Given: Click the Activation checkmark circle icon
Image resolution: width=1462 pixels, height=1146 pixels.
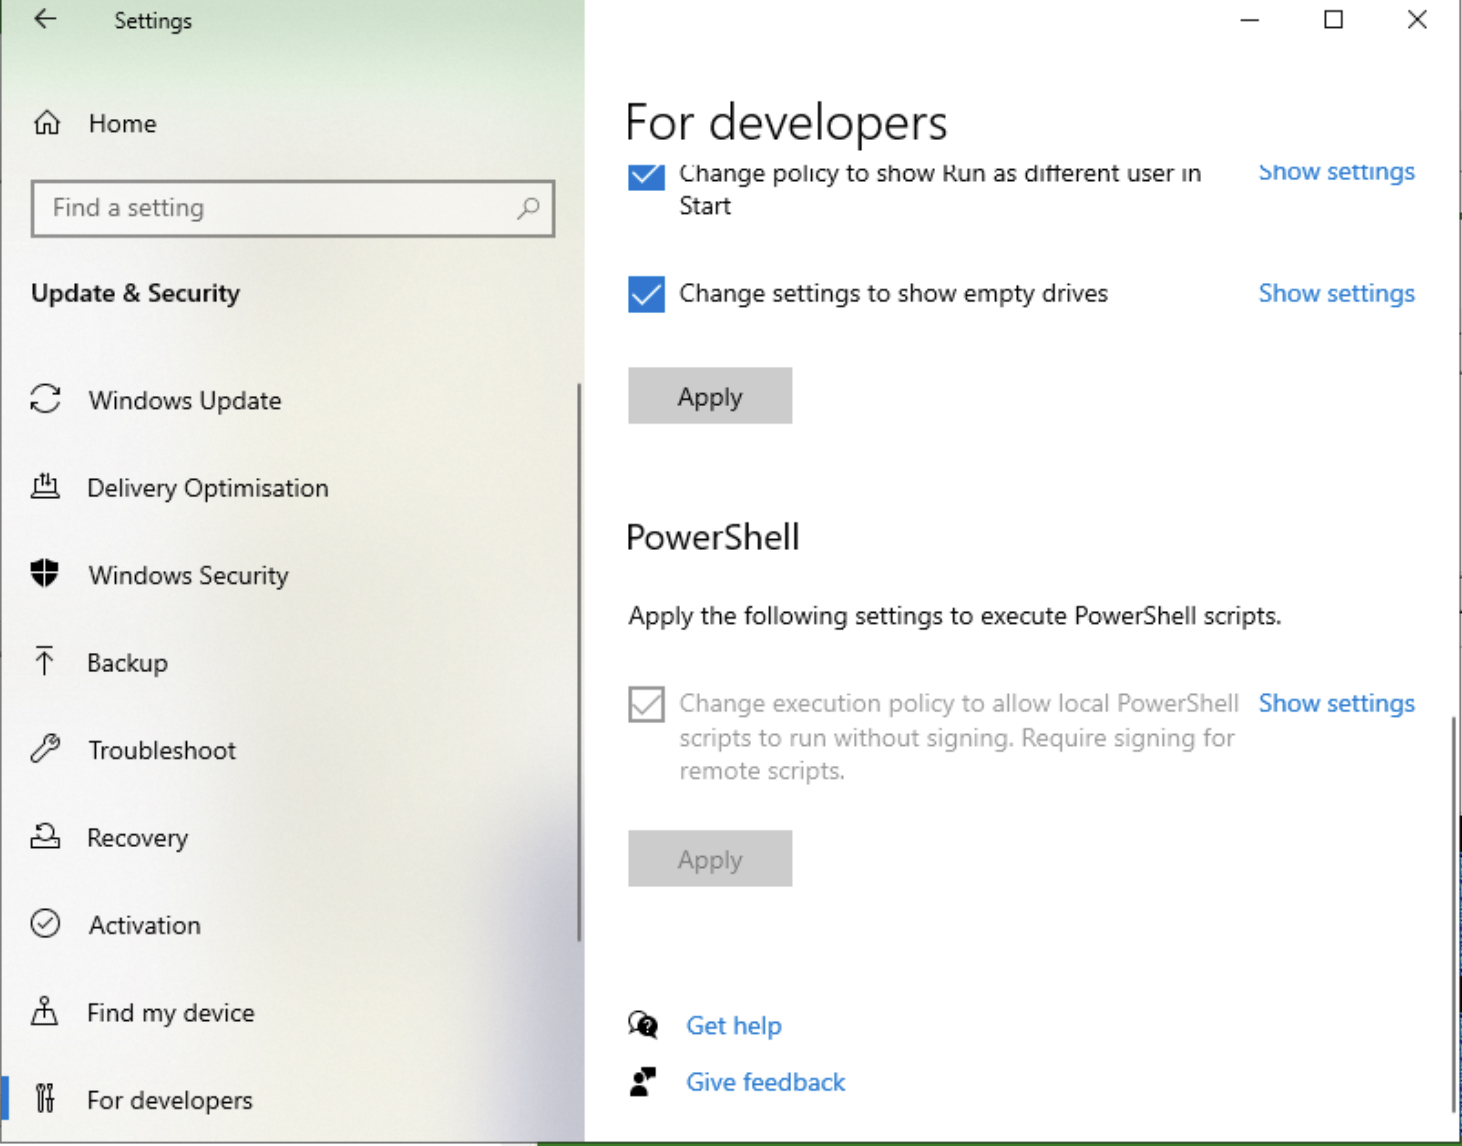Looking at the screenshot, I should [45, 924].
